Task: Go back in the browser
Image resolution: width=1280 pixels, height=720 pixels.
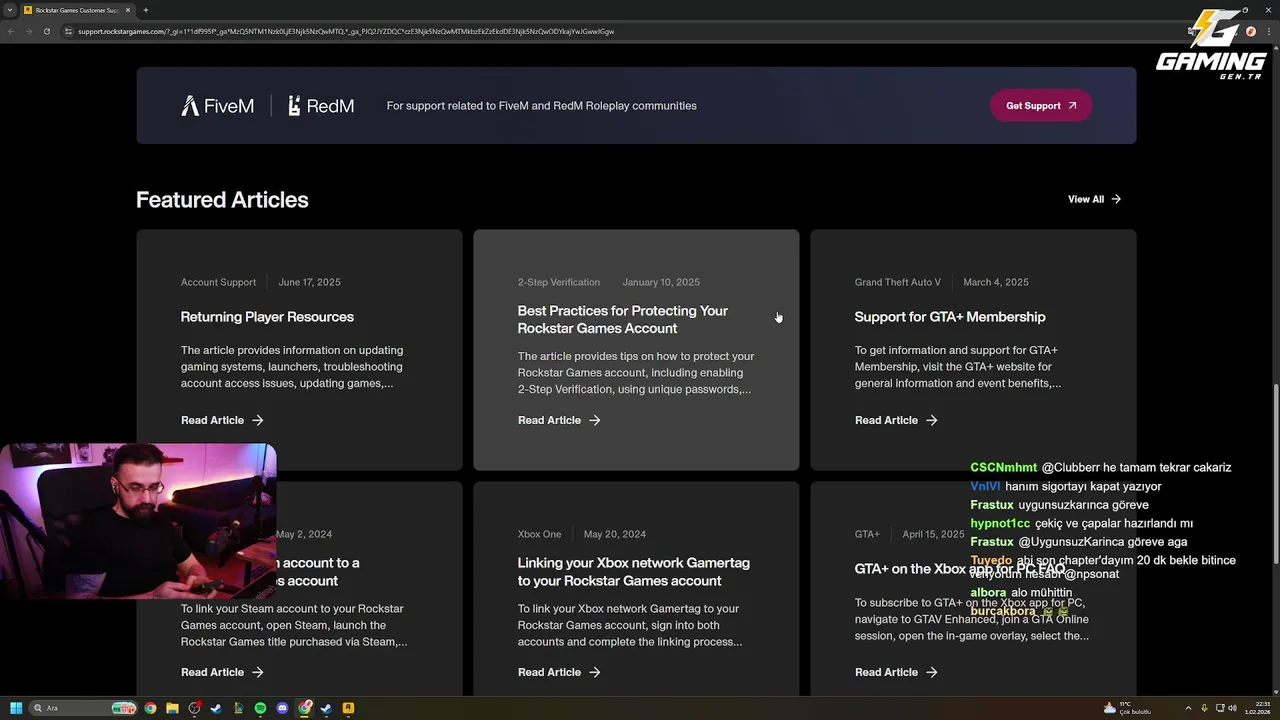Action: click(x=11, y=31)
